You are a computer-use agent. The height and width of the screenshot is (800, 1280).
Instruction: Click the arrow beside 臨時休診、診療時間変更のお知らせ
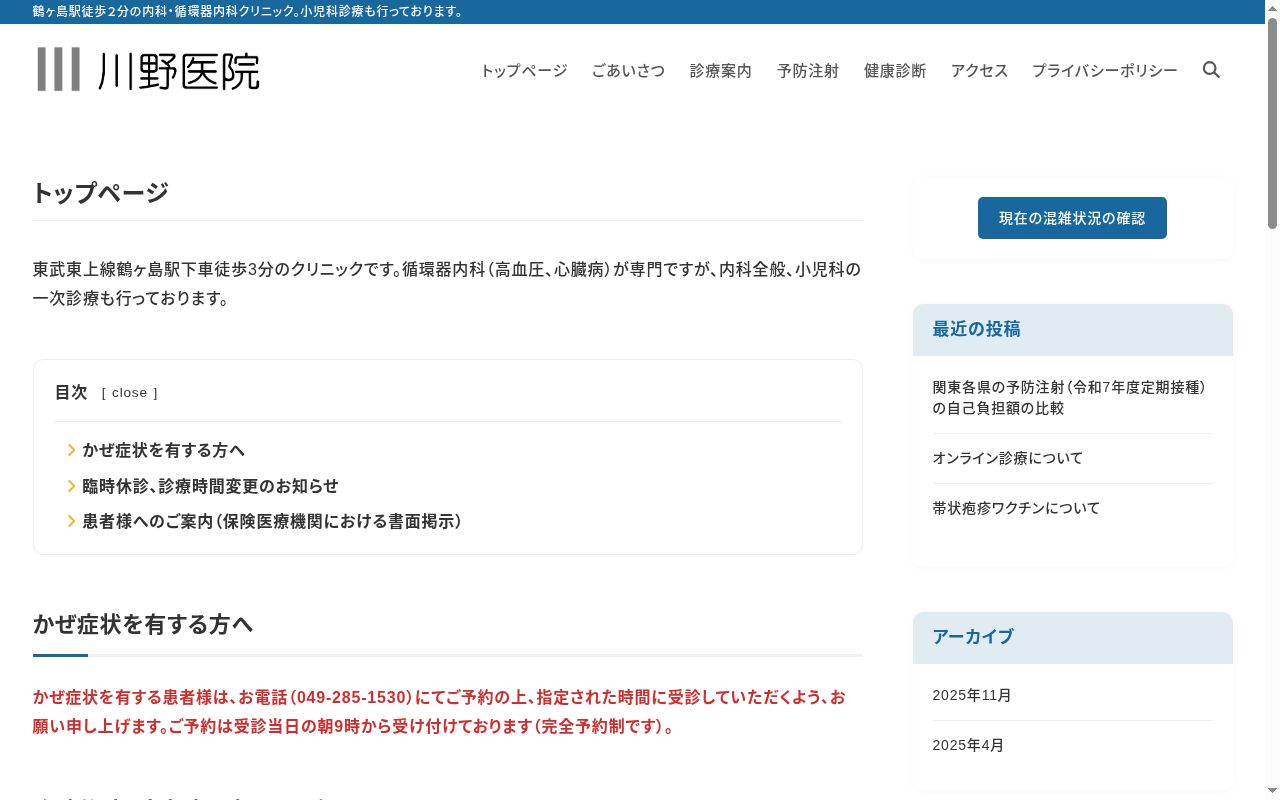(x=72, y=486)
